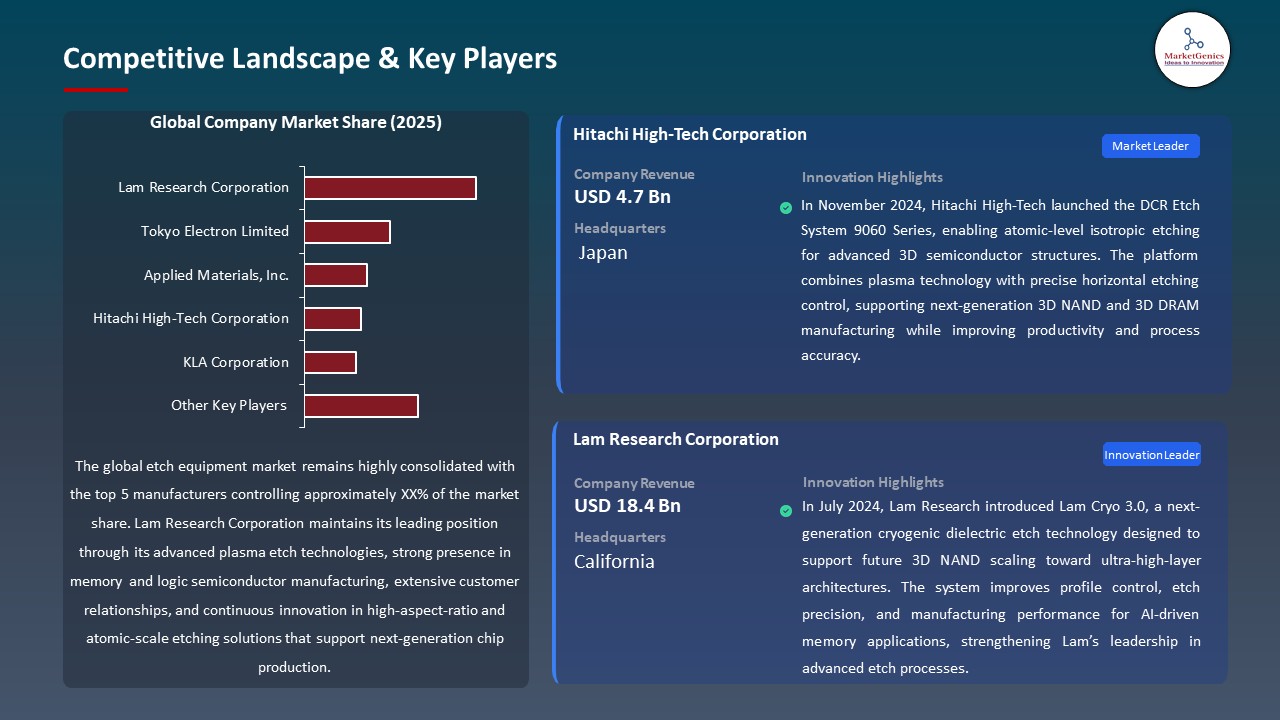Click the Hitachi DCR Etch System paragraph
Image resolution: width=1280 pixels, height=720 pixels.
click(x=1000, y=280)
